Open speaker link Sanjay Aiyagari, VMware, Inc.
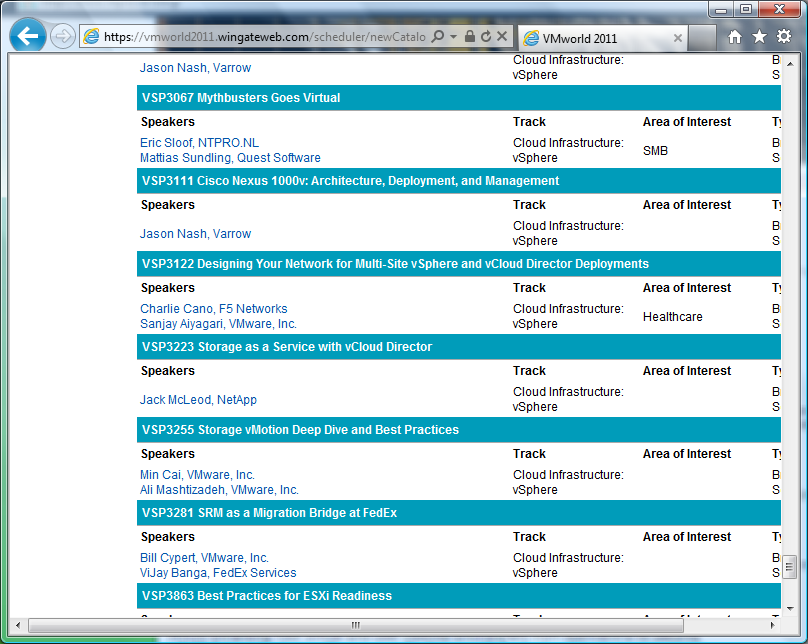This screenshot has width=808, height=644. (x=218, y=324)
